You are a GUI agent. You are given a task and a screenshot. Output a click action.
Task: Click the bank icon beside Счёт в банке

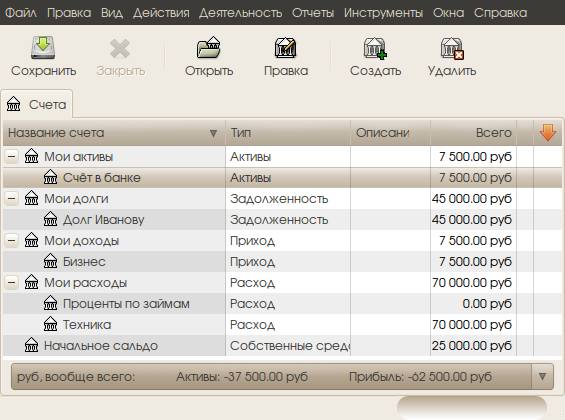(x=50, y=177)
